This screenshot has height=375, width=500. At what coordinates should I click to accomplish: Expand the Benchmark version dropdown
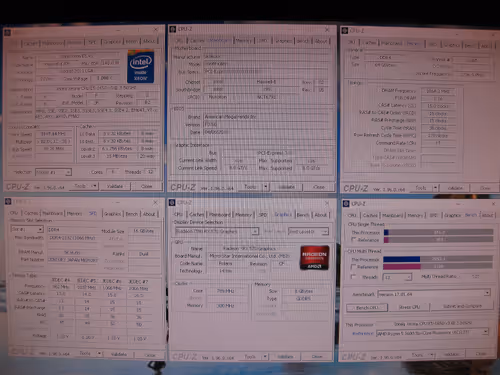click(434, 294)
